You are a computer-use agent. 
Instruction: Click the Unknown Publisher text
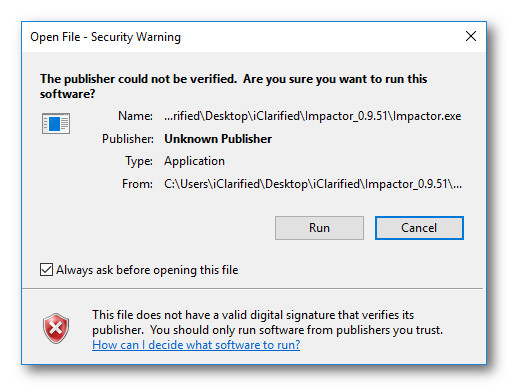tap(218, 139)
